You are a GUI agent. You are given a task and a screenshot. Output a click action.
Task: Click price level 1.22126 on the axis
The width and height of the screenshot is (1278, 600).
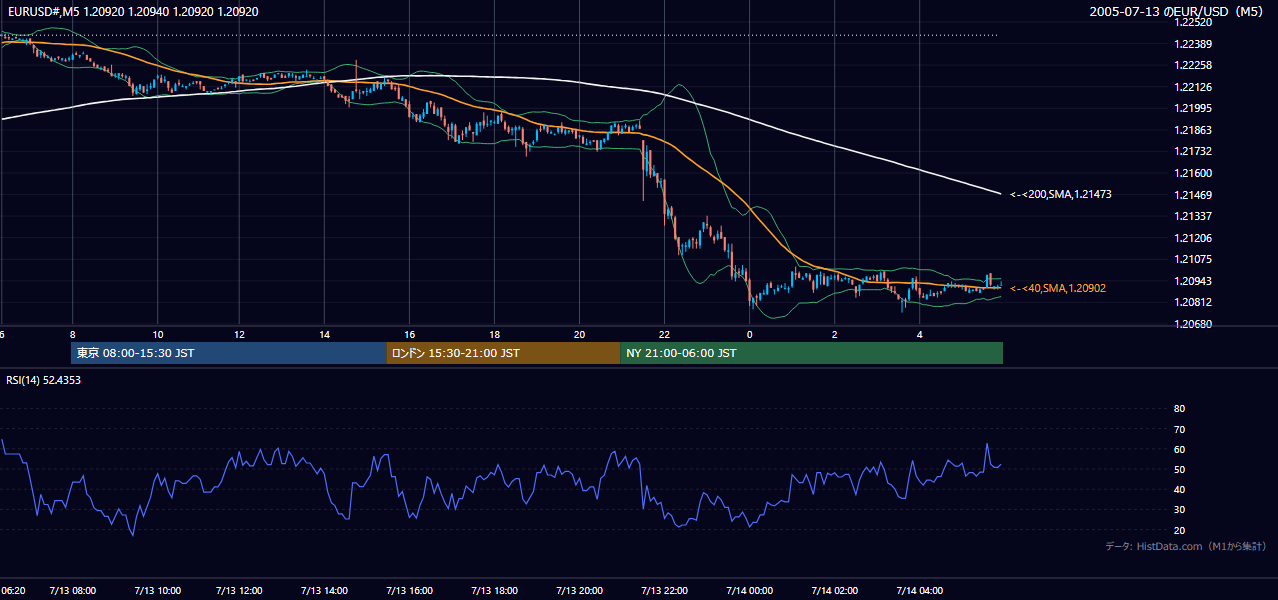1193,87
